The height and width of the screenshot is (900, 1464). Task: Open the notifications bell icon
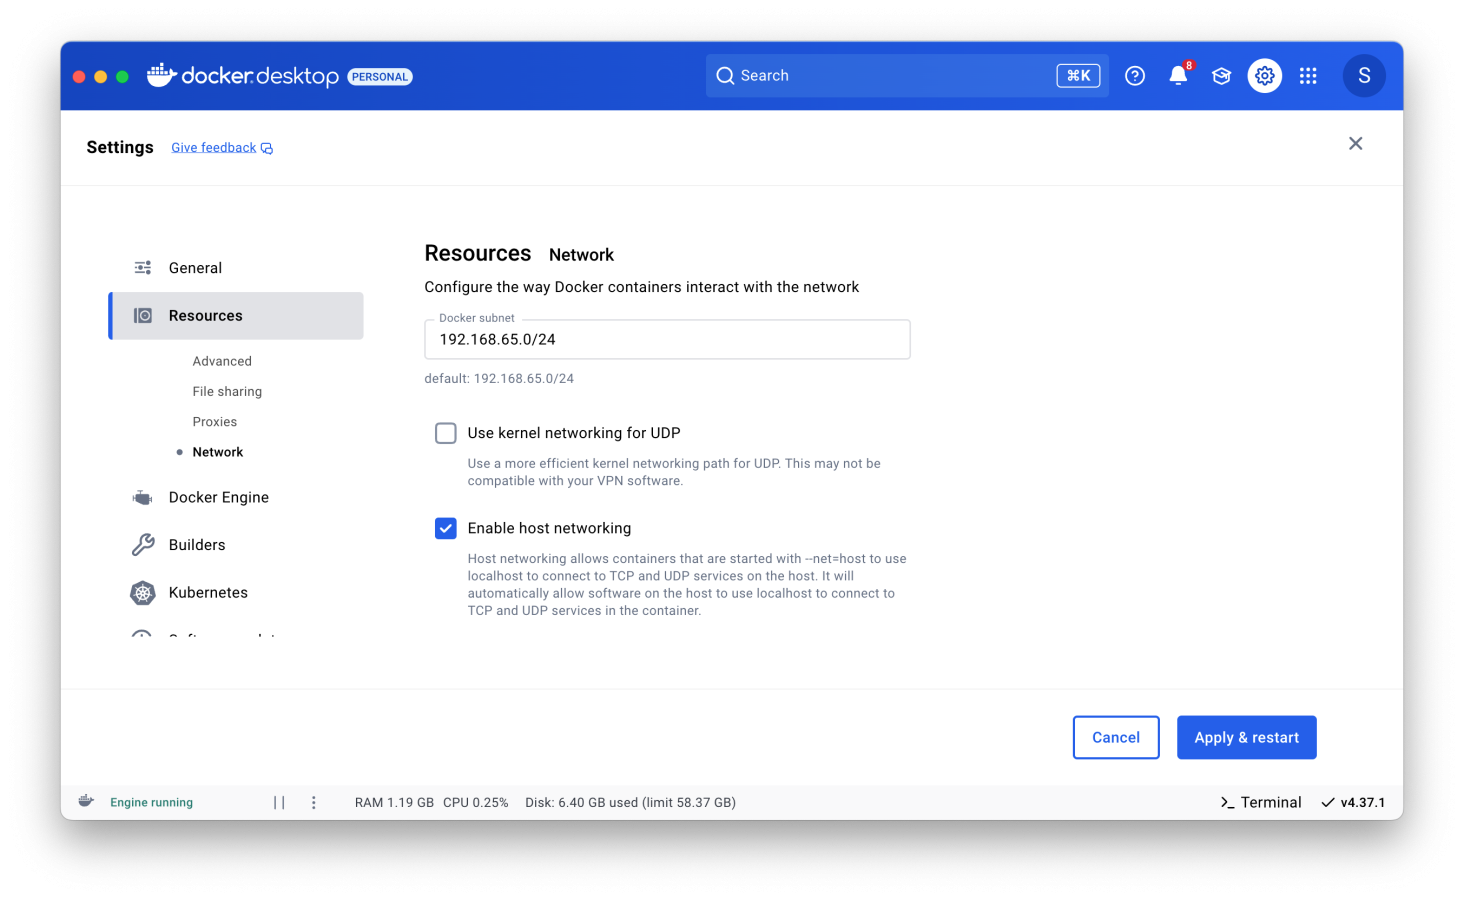click(1178, 76)
